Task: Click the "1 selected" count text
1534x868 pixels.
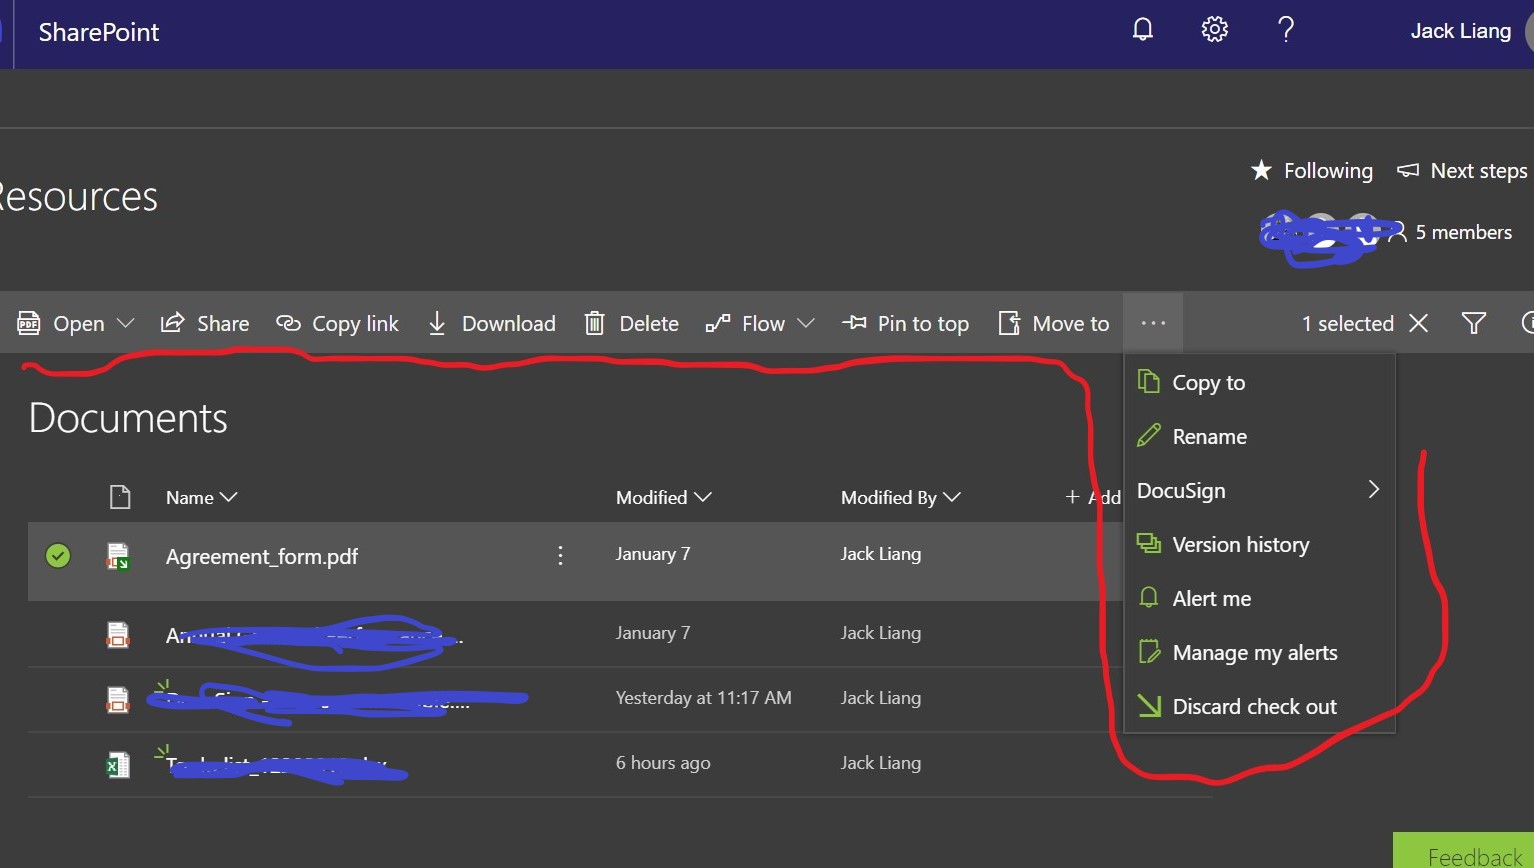Action: coord(1347,323)
